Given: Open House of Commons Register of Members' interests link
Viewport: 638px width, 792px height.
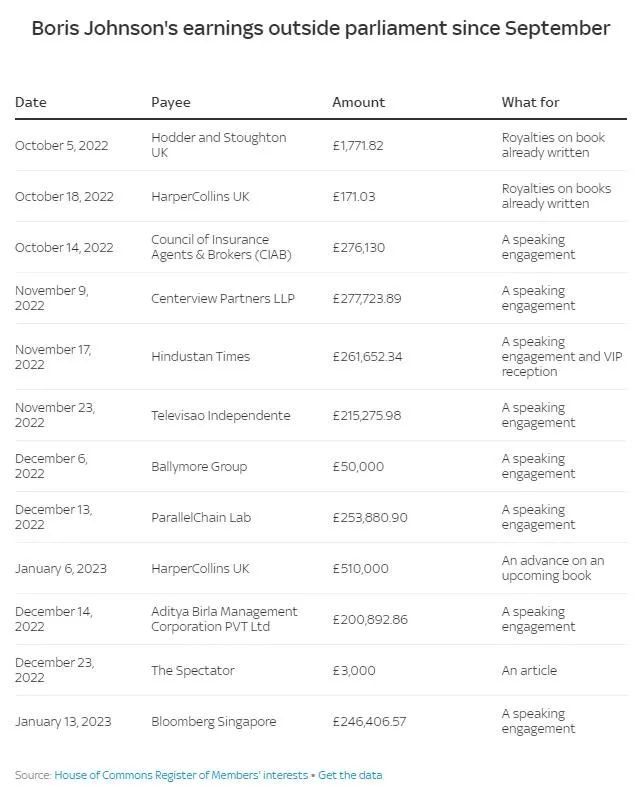Looking at the screenshot, I should click(x=181, y=775).
